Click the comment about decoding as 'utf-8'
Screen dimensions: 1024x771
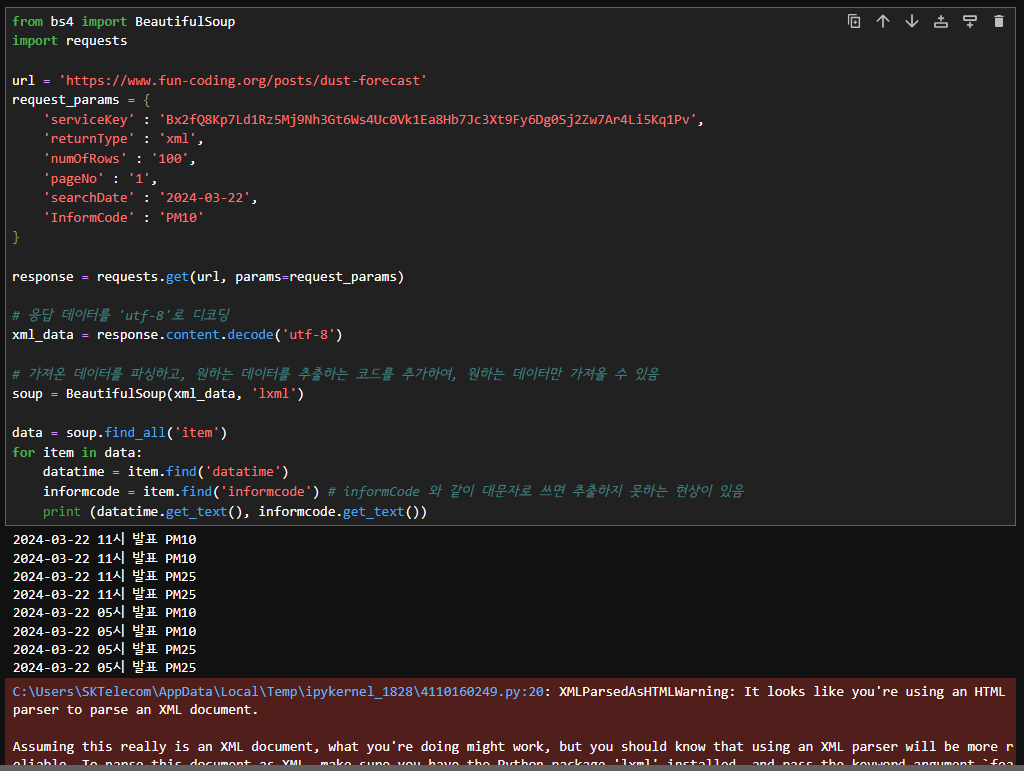tap(121, 315)
